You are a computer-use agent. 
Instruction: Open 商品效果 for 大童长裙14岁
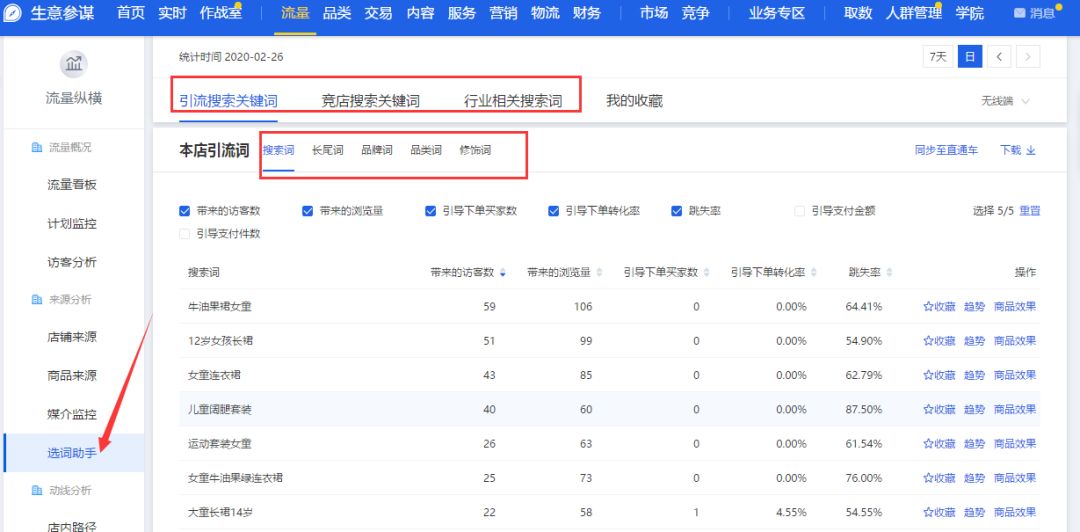[1015, 513]
